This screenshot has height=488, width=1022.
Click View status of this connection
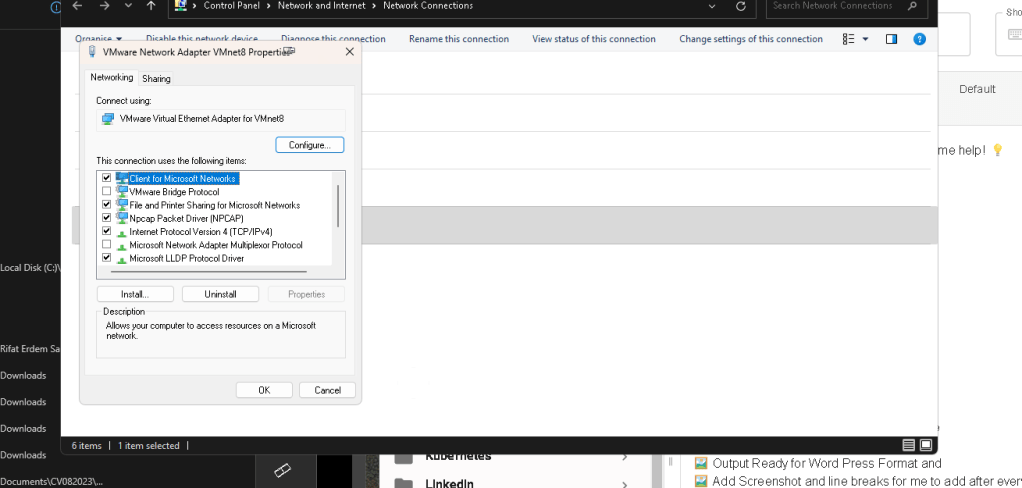tap(594, 39)
